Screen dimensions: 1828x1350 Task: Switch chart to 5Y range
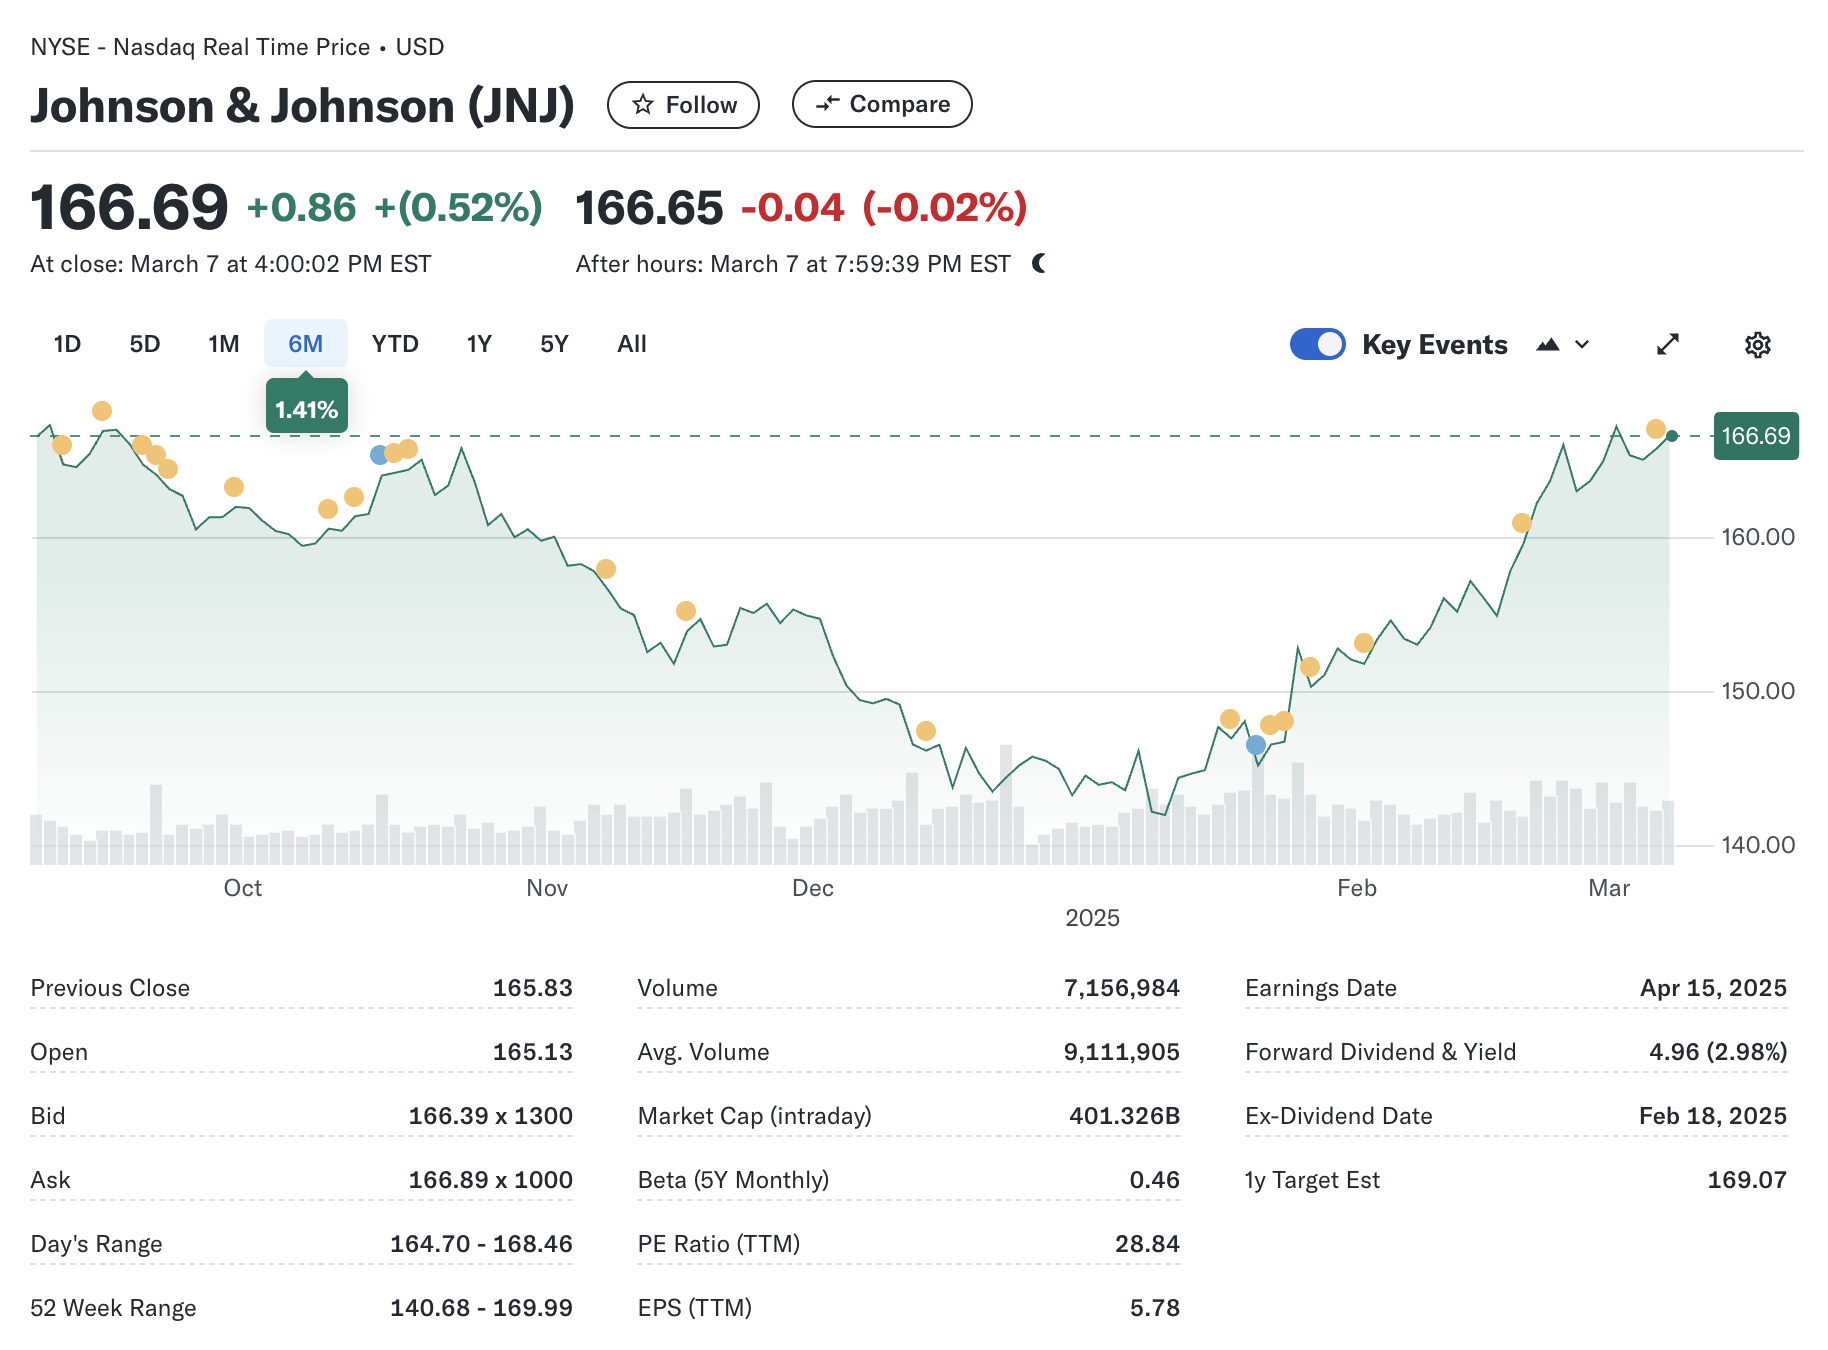coord(554,344)
